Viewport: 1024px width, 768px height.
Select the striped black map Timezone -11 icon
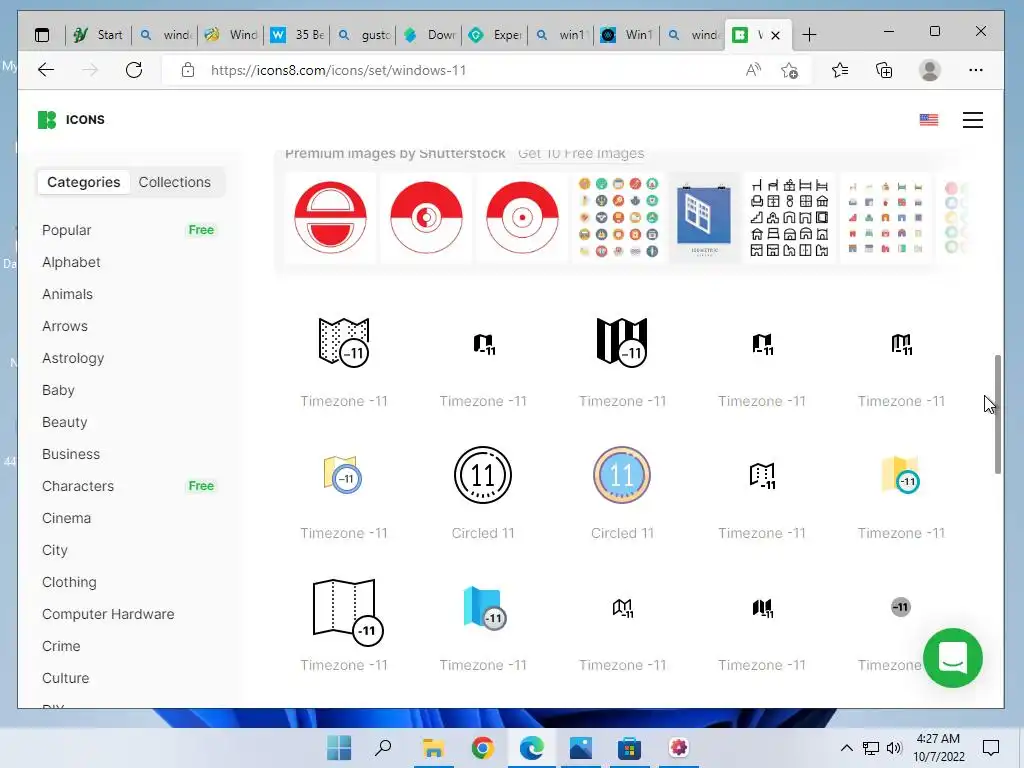[622, 342]
